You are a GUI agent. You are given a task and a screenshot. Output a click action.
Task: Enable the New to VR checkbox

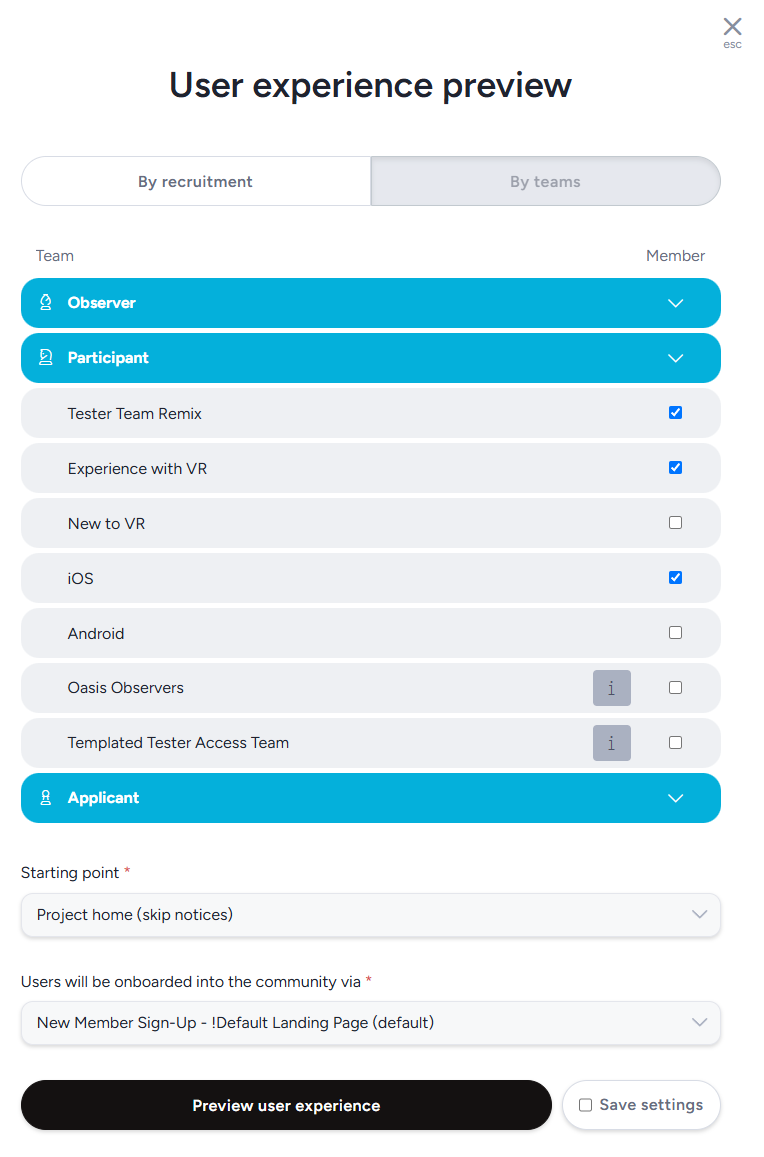(675, 523)
